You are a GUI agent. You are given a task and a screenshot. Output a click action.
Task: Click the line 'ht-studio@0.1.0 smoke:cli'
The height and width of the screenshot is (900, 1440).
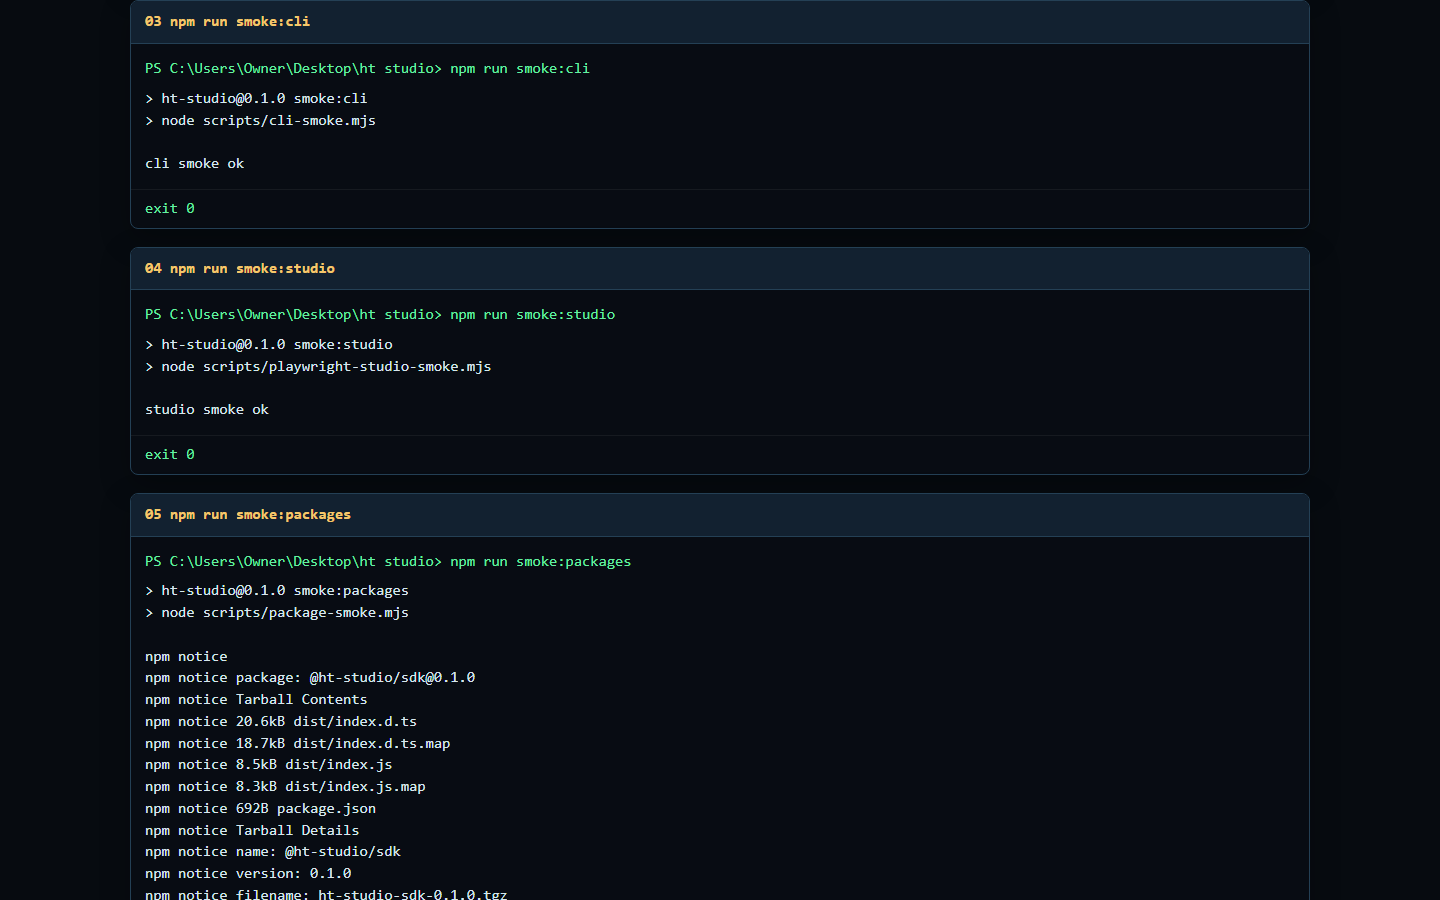(x=256, y=98)
